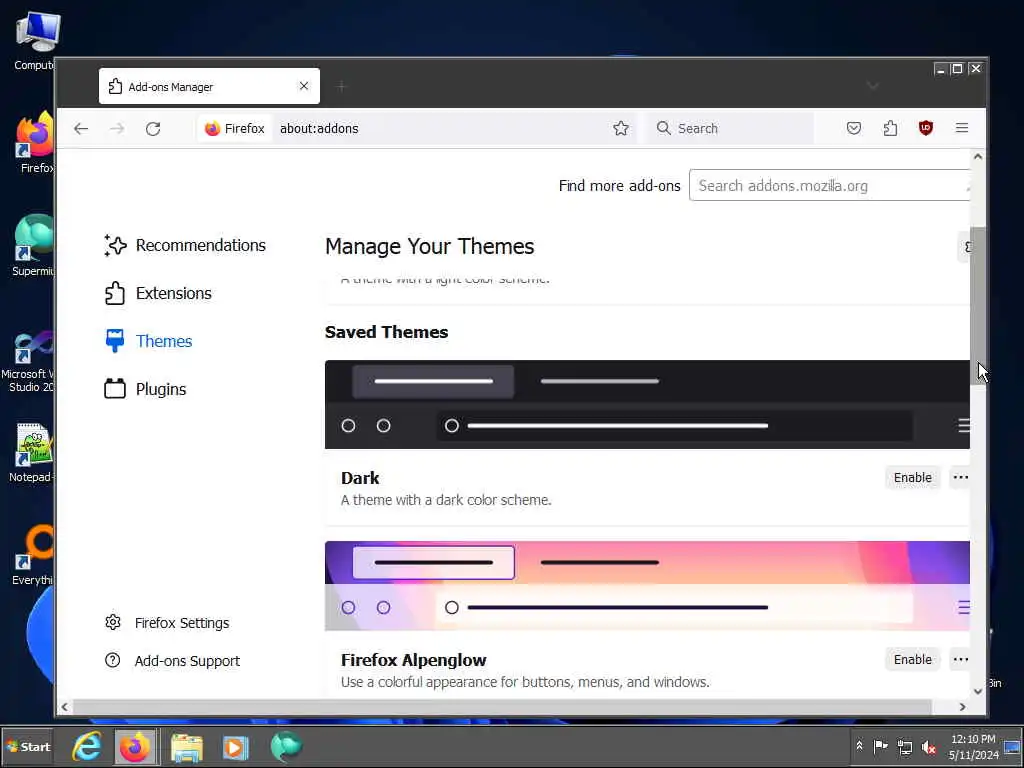Click the Recommendations sparkle icon
This screenshot has width=1024, height=768.
(115, 246)
